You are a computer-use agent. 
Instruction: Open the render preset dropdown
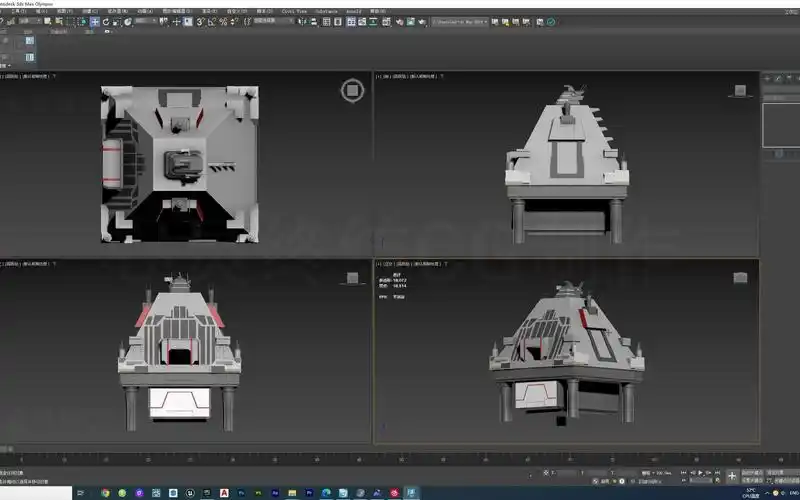[460, 21]
